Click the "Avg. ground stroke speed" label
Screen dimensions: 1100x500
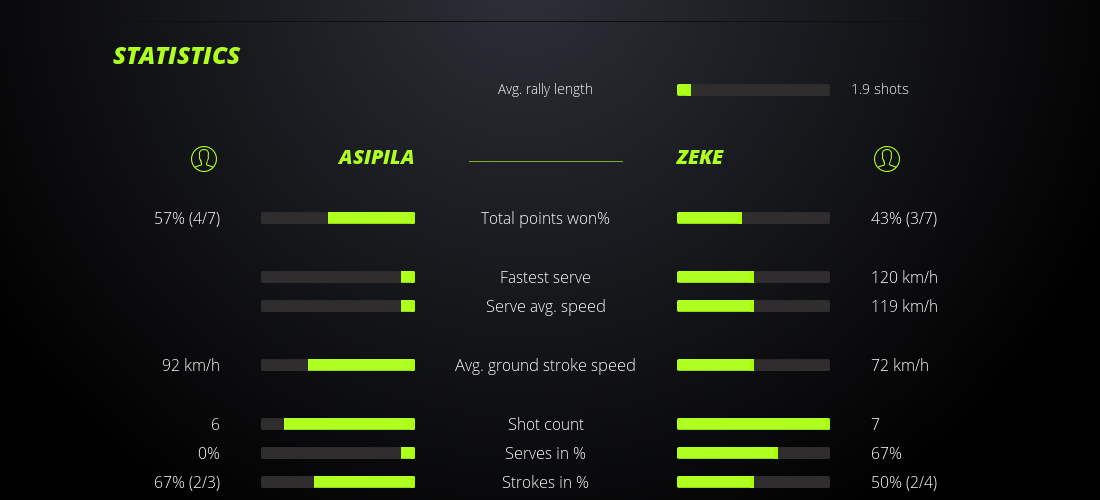point(545,365)
